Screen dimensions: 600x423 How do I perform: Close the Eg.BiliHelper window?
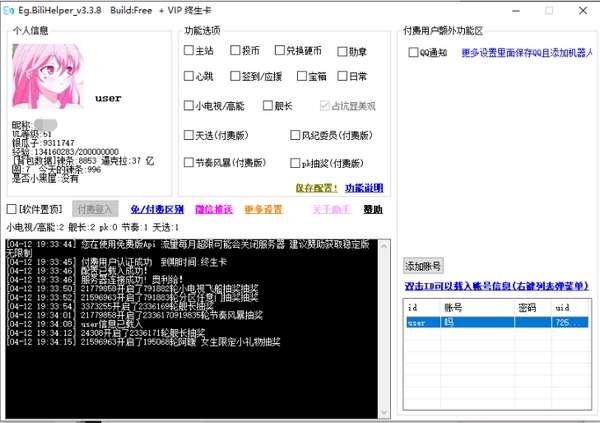click(583, 11)
